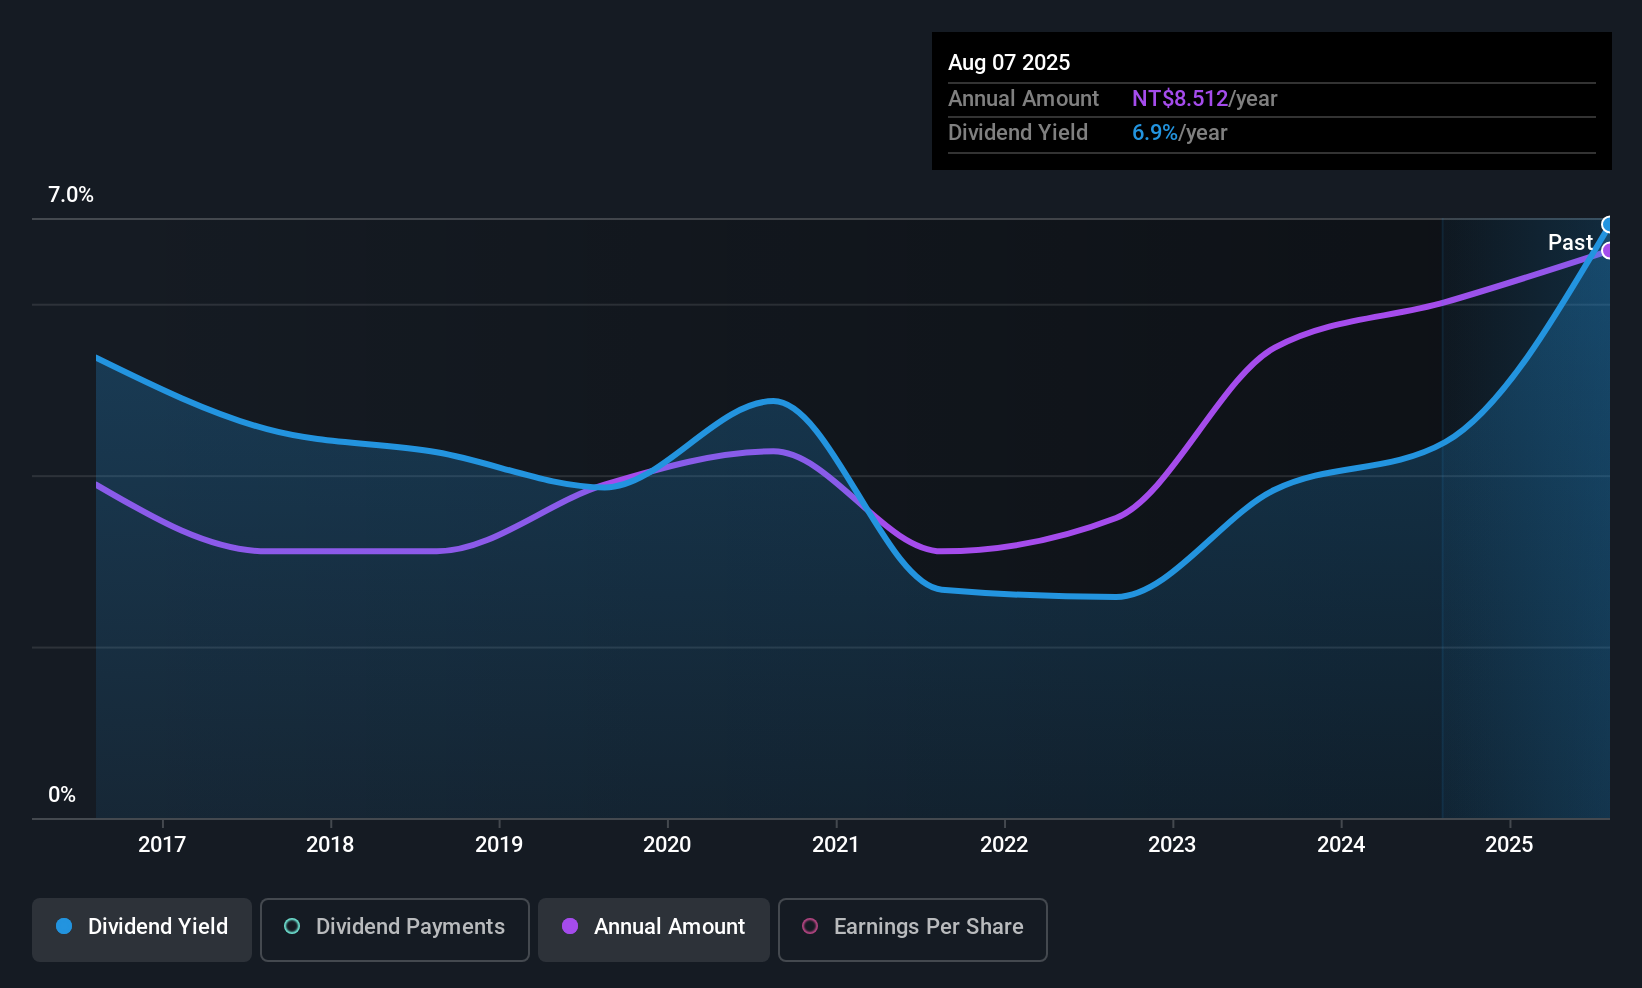Screen dimensions: 1642x988
Task: Click the blue Dividend Yield line endpoint marker
Action: click(x=1608, y=225)
